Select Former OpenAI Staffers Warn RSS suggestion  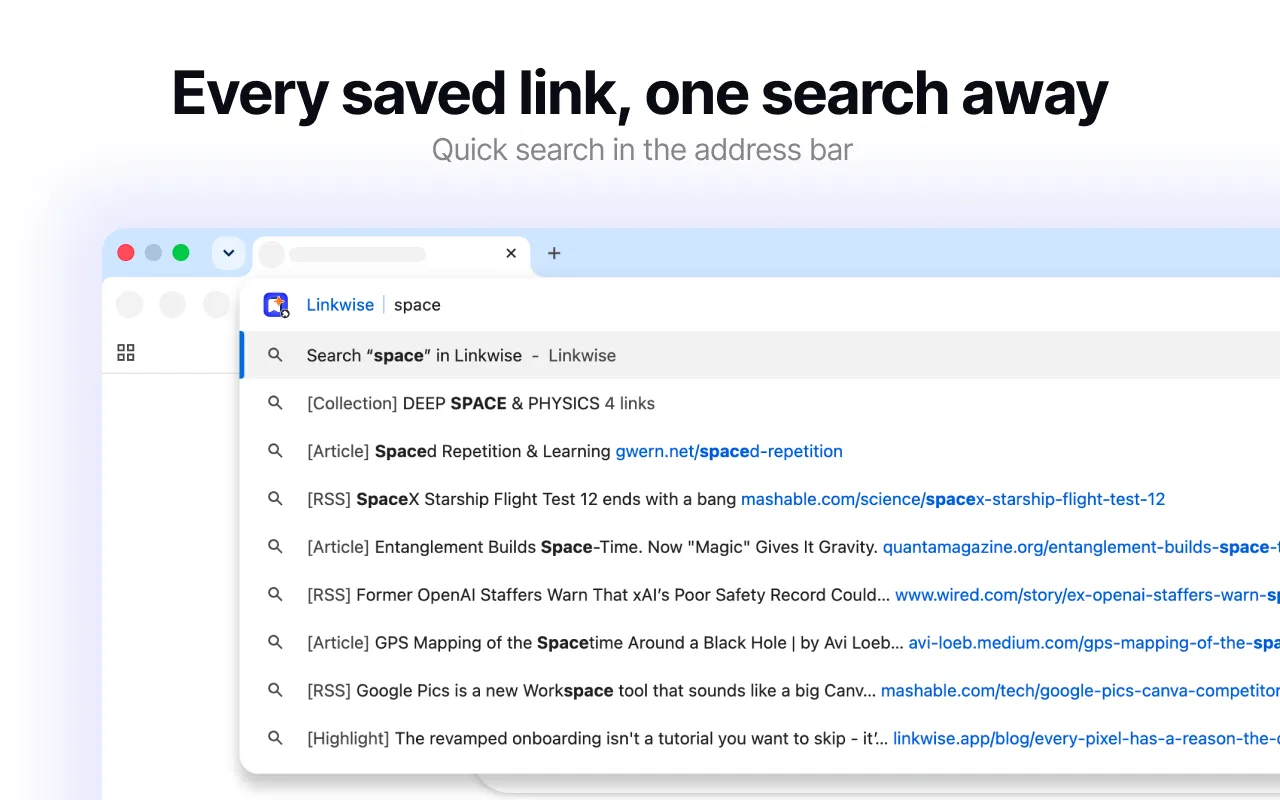(x=760, y=594)
